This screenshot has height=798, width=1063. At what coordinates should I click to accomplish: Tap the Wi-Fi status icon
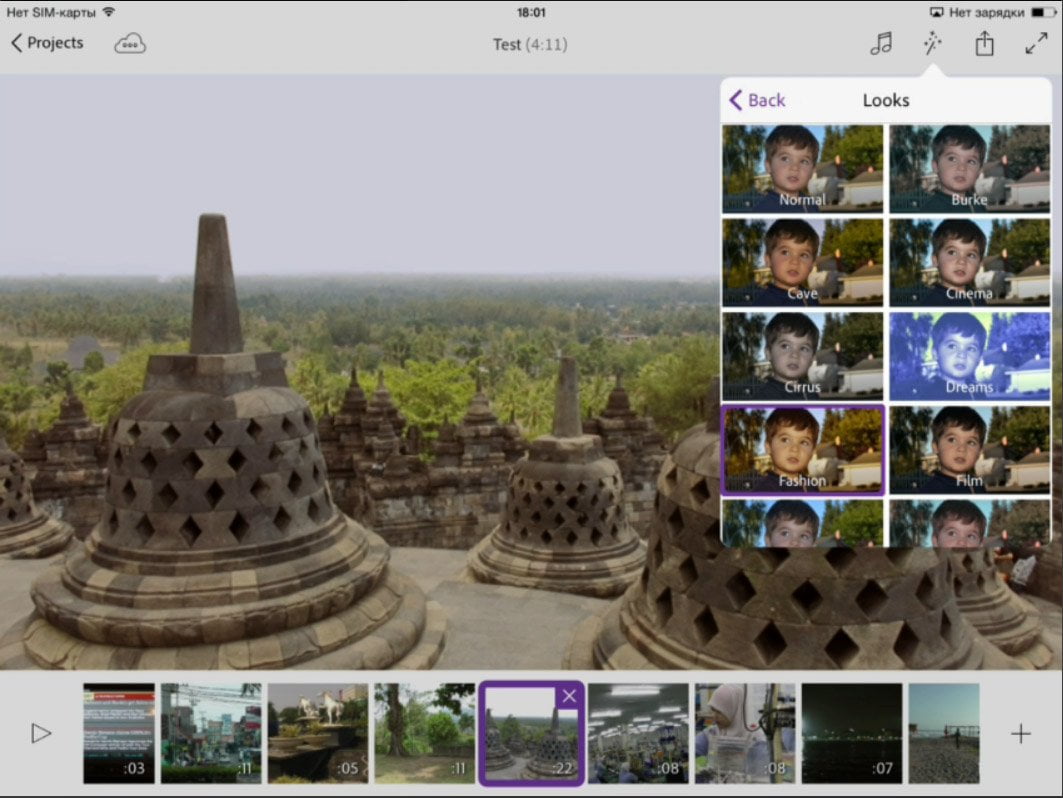click(x=108, y=12)
